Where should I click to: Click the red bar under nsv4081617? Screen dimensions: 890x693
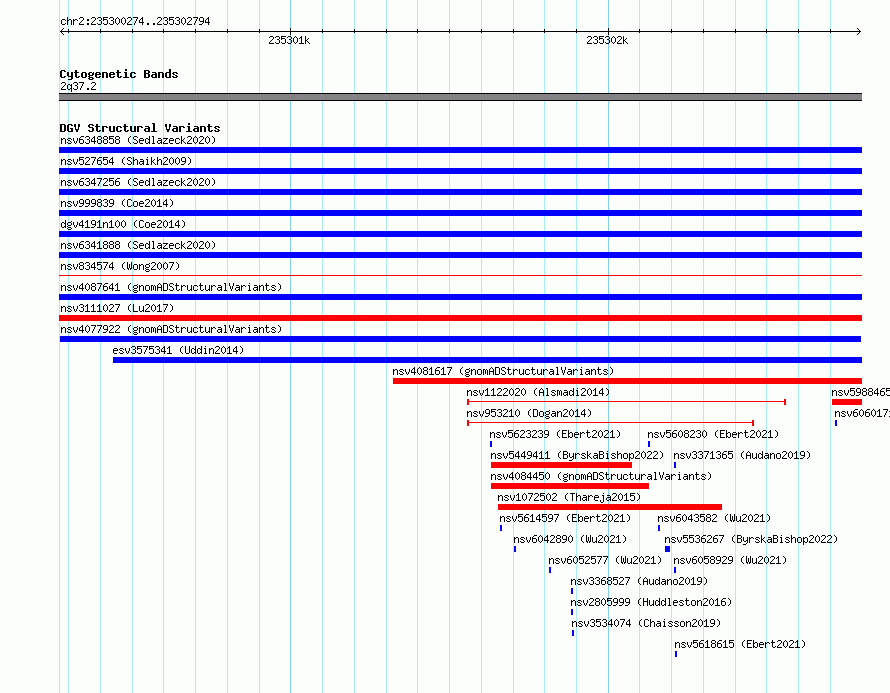[x=627, y=381]
